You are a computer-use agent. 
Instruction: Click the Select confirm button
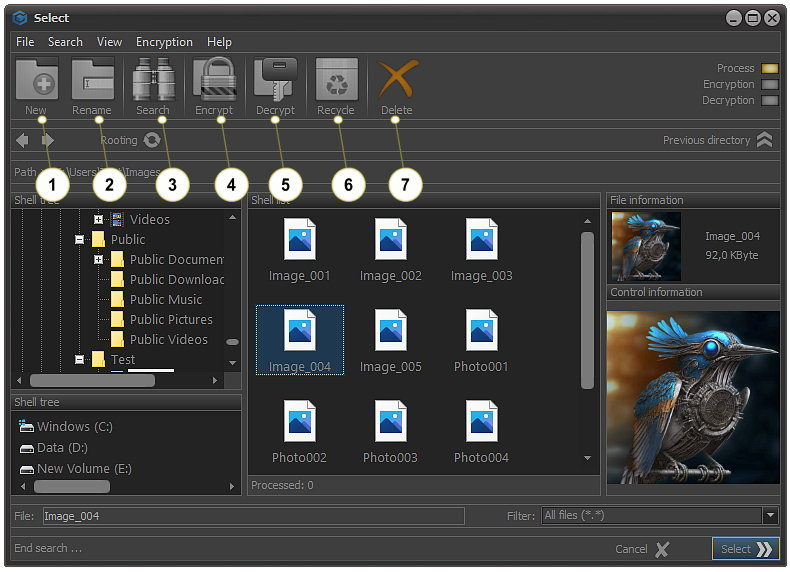[746, 549]
